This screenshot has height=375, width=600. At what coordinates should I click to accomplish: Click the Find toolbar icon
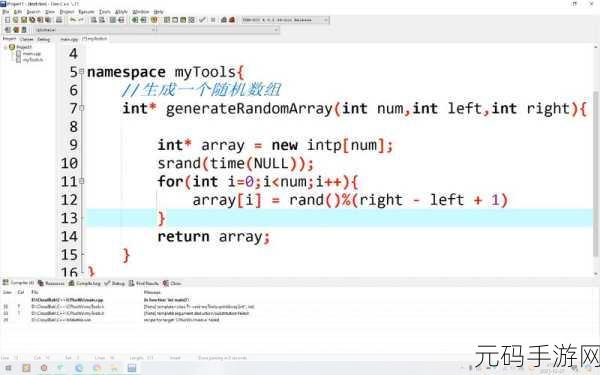coord(93,20)
